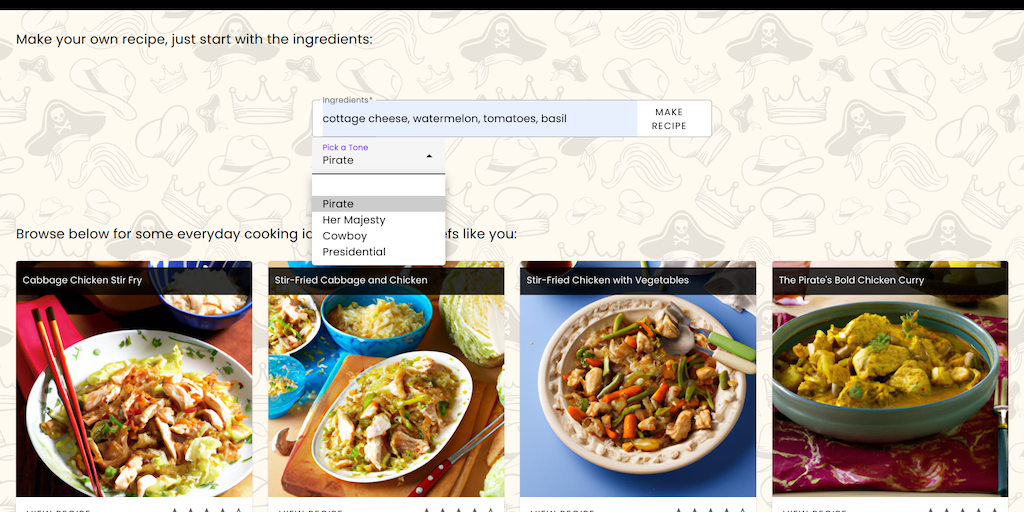
Task: Open The Pirate's Bold Chicken Curry photo
Action: coord(890,395)
